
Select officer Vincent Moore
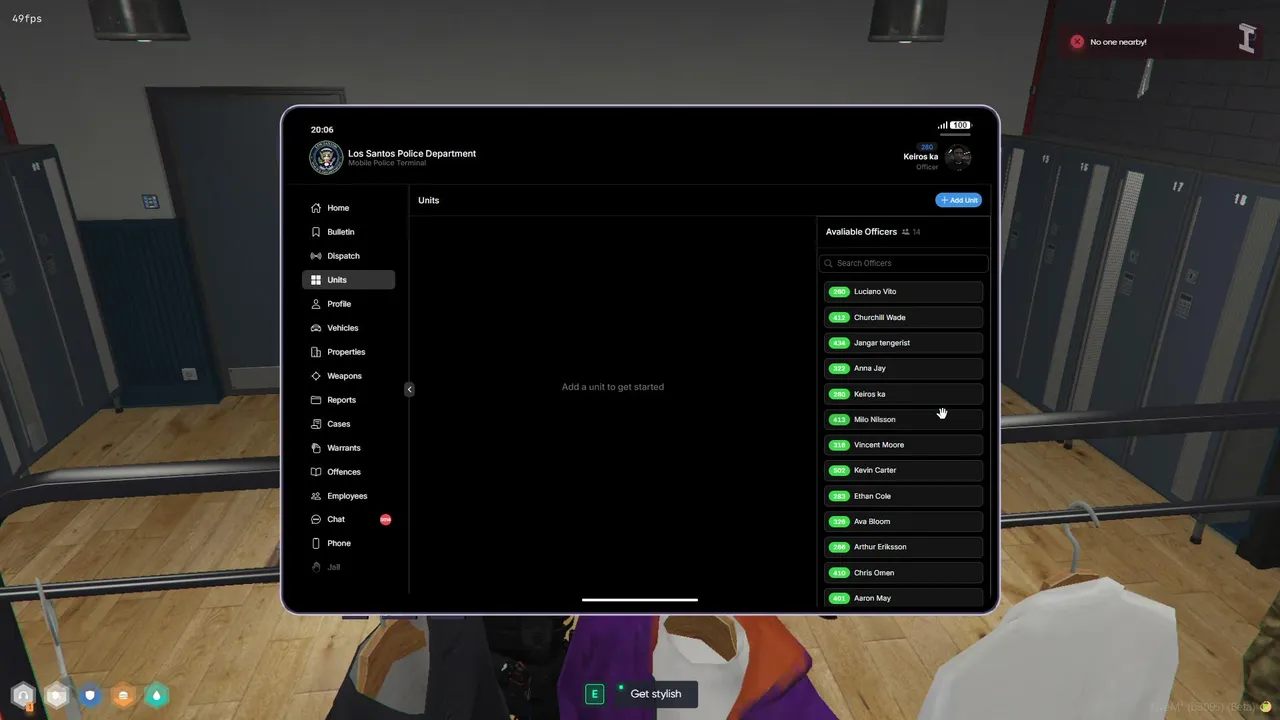click(x=904, y=445)
